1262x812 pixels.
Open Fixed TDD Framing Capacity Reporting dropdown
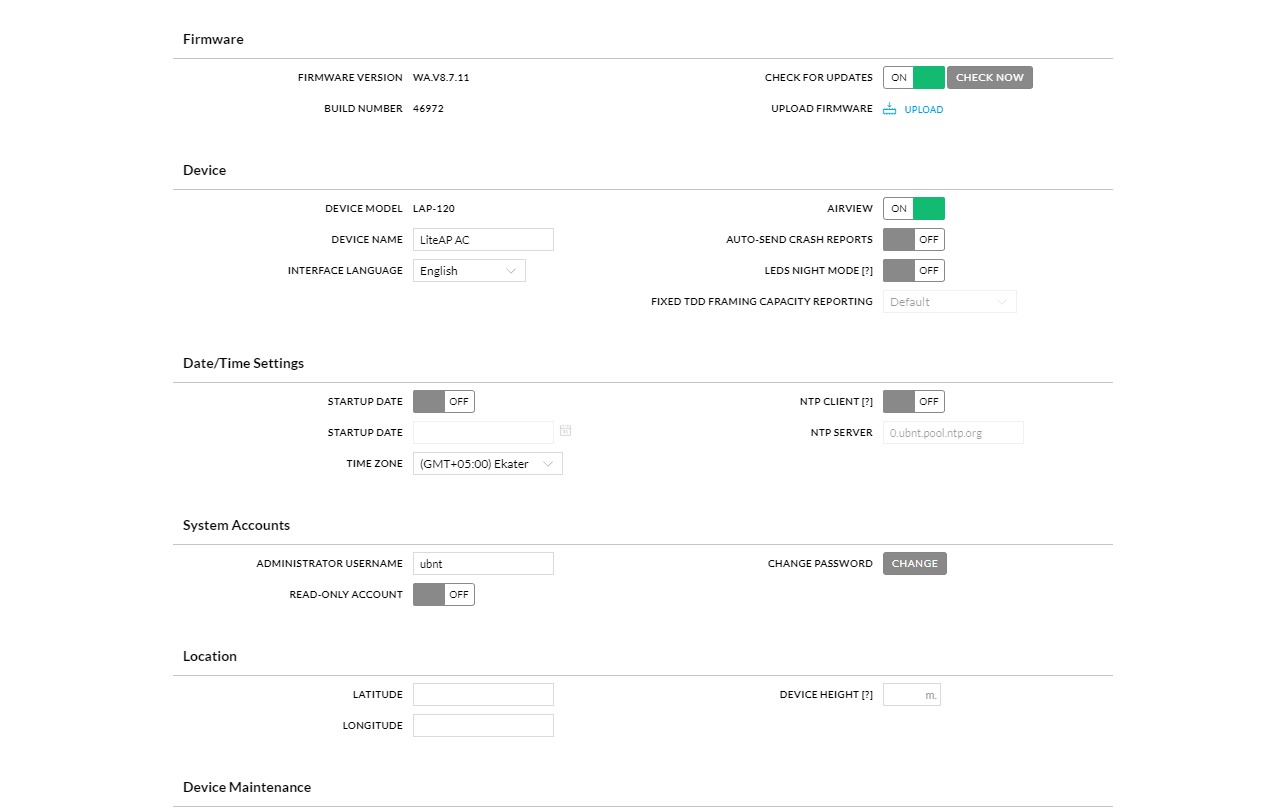click(x=949, y=302)
